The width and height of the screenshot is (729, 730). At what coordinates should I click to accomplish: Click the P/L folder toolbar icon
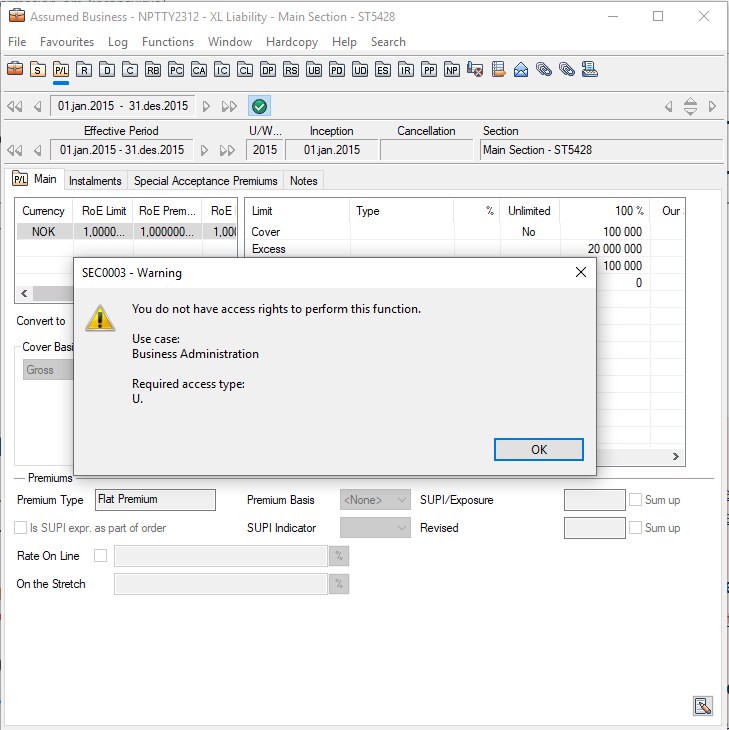61,70
